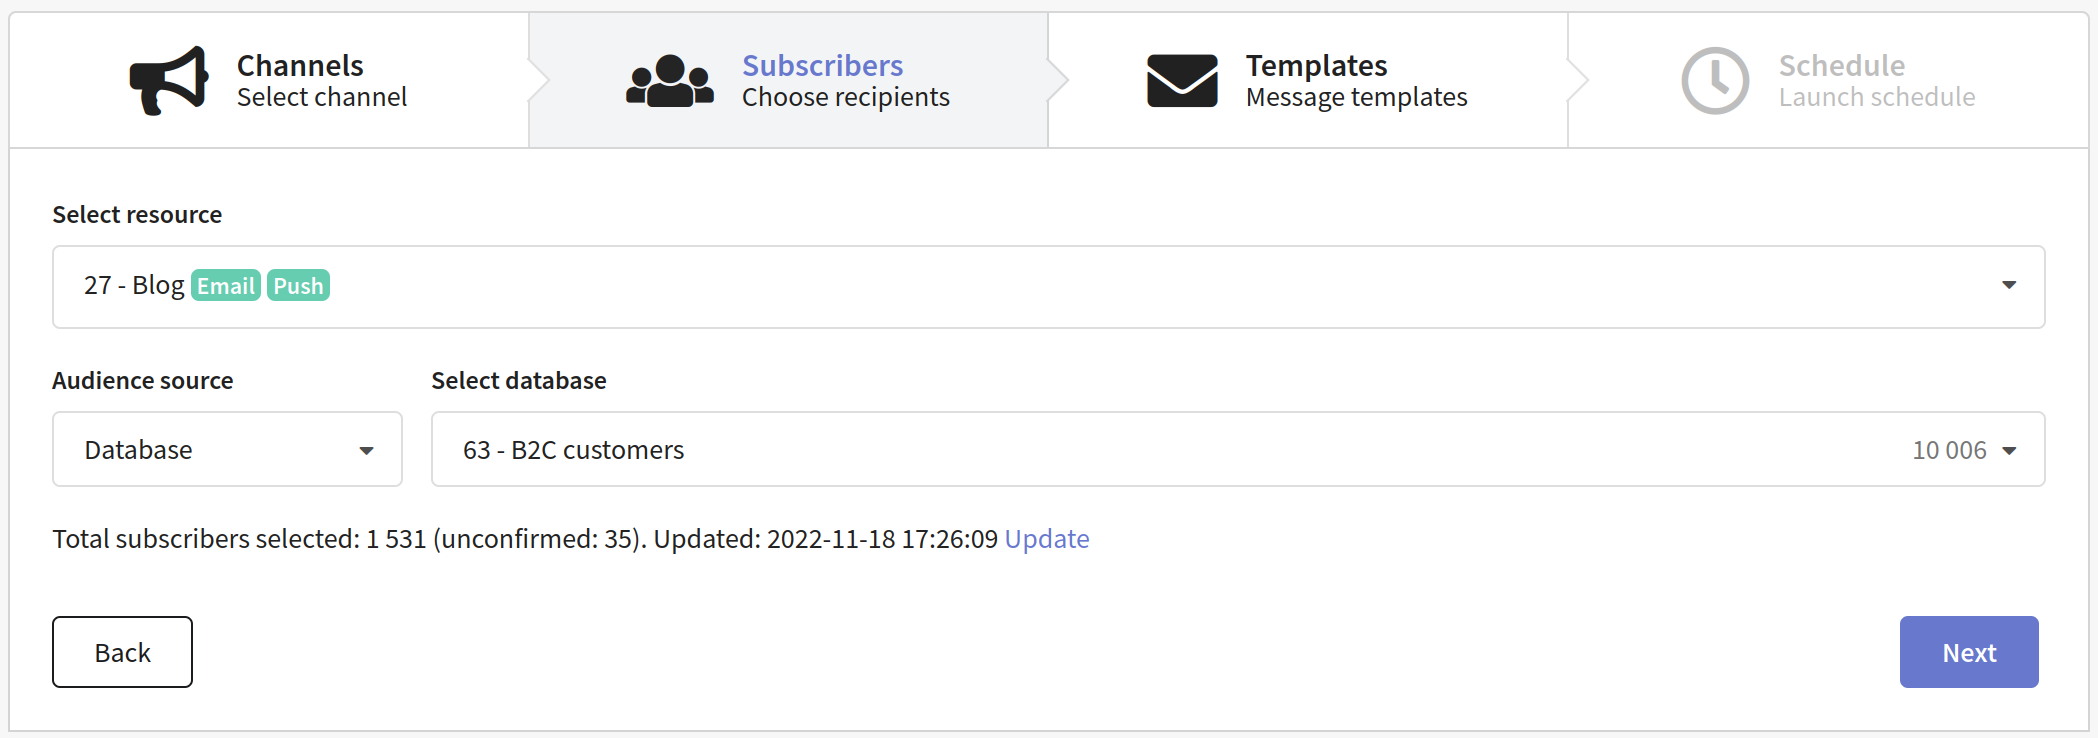Open the Audience source Database dropdown
This screenshot has height=738, width=2098.
[x=227, y=450]
